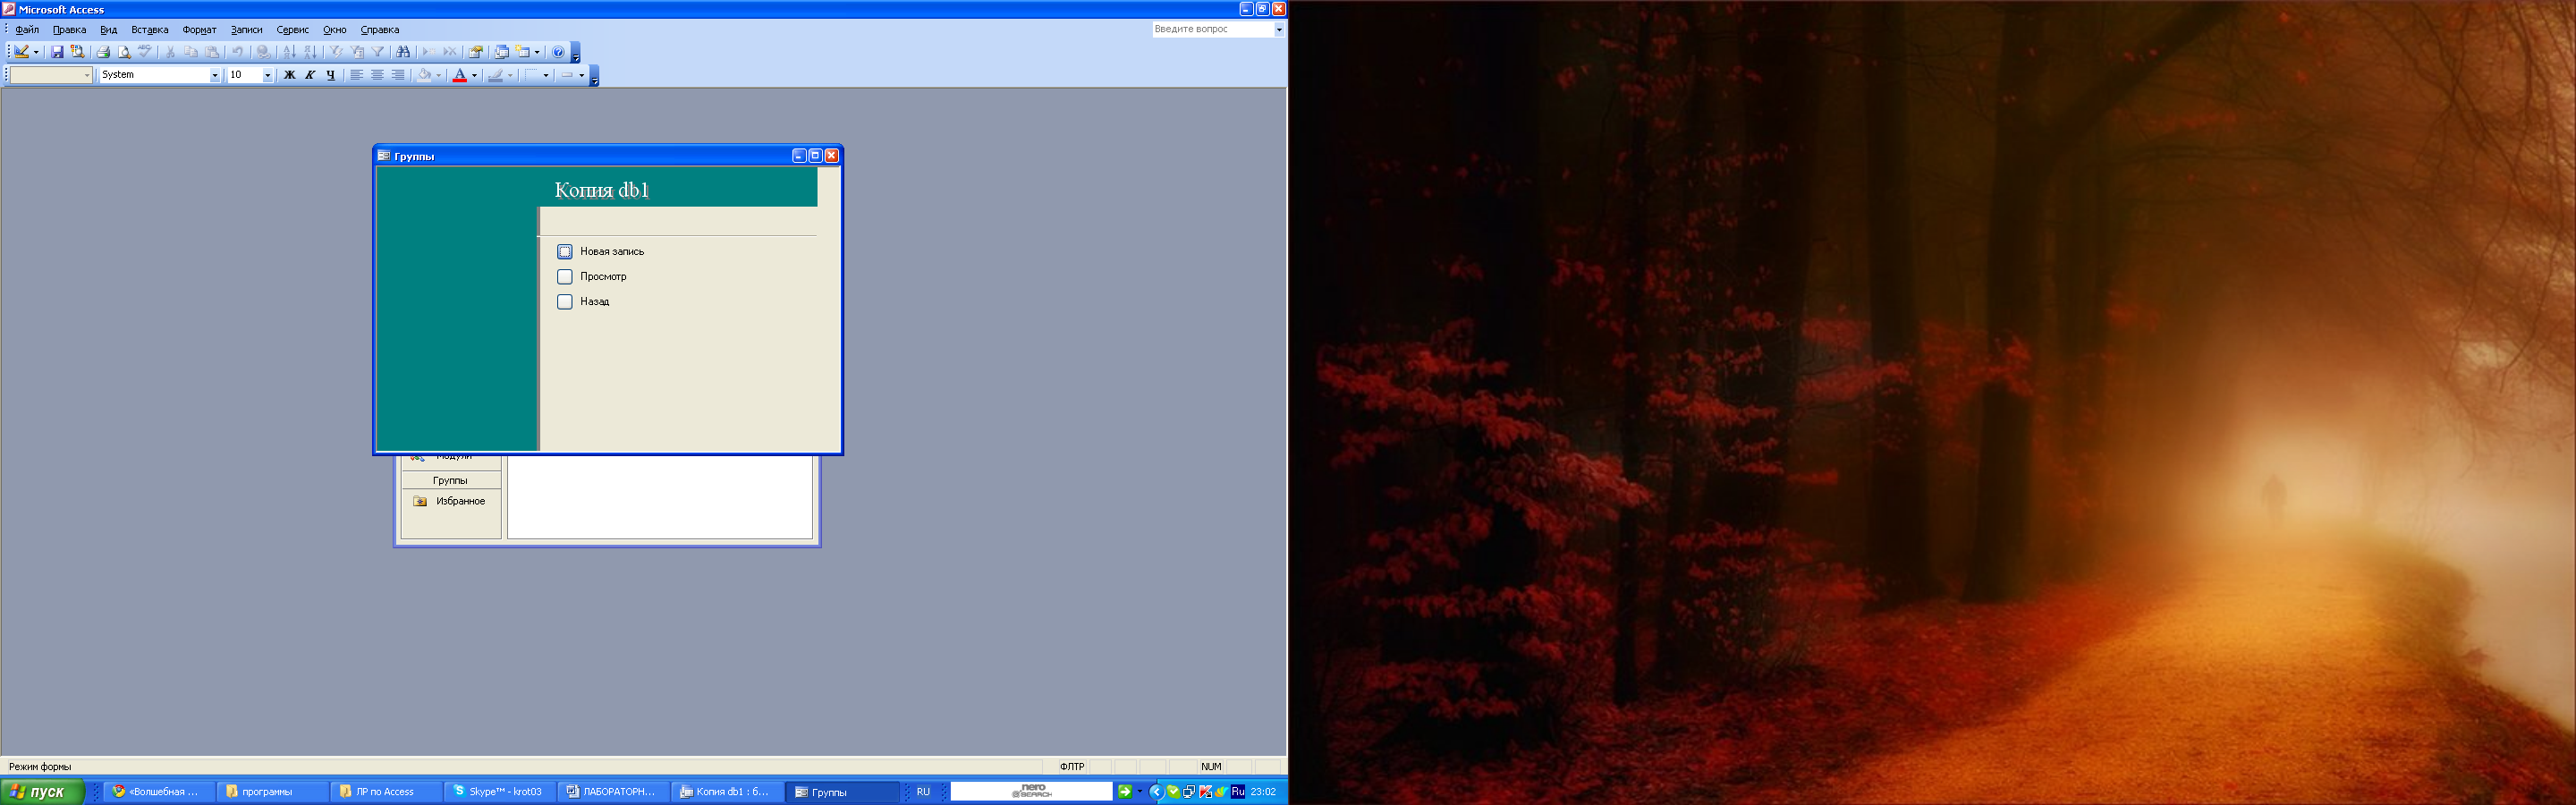Sort ascending with the А-Я icon
2576x805 pixels.
[290, 52]
